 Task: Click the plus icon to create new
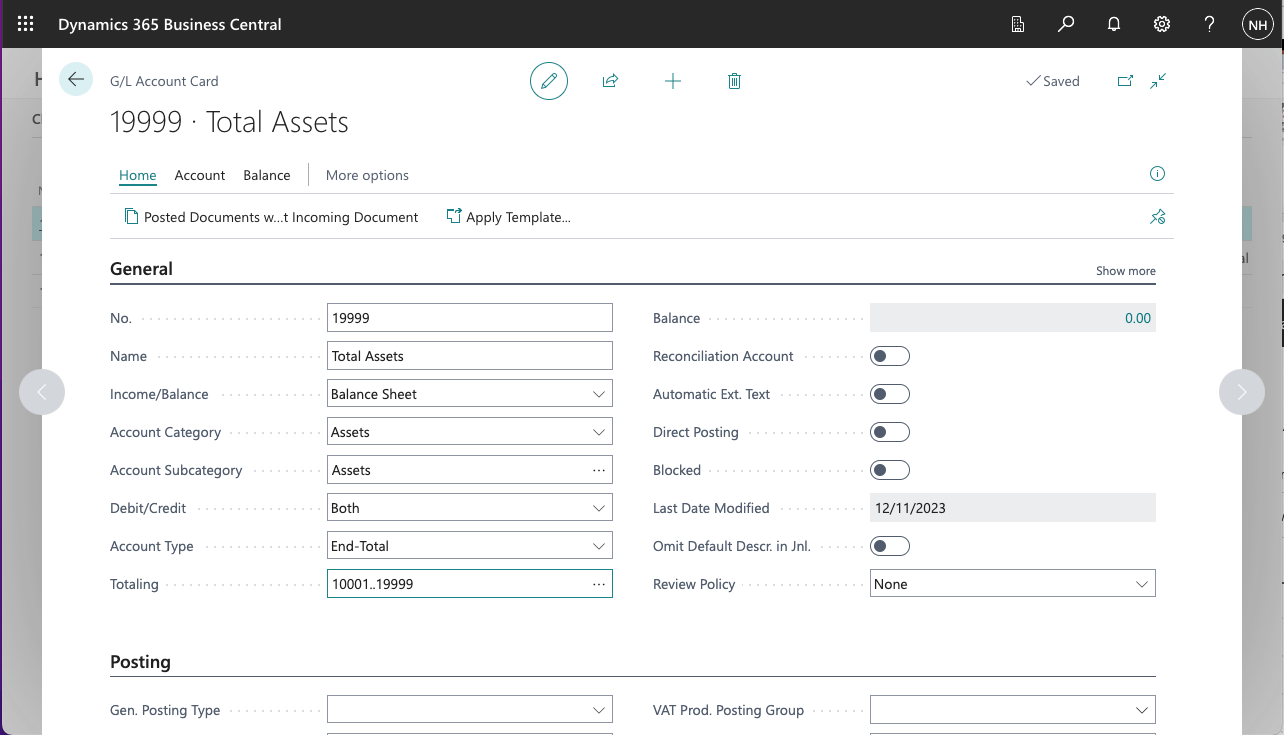673,81
